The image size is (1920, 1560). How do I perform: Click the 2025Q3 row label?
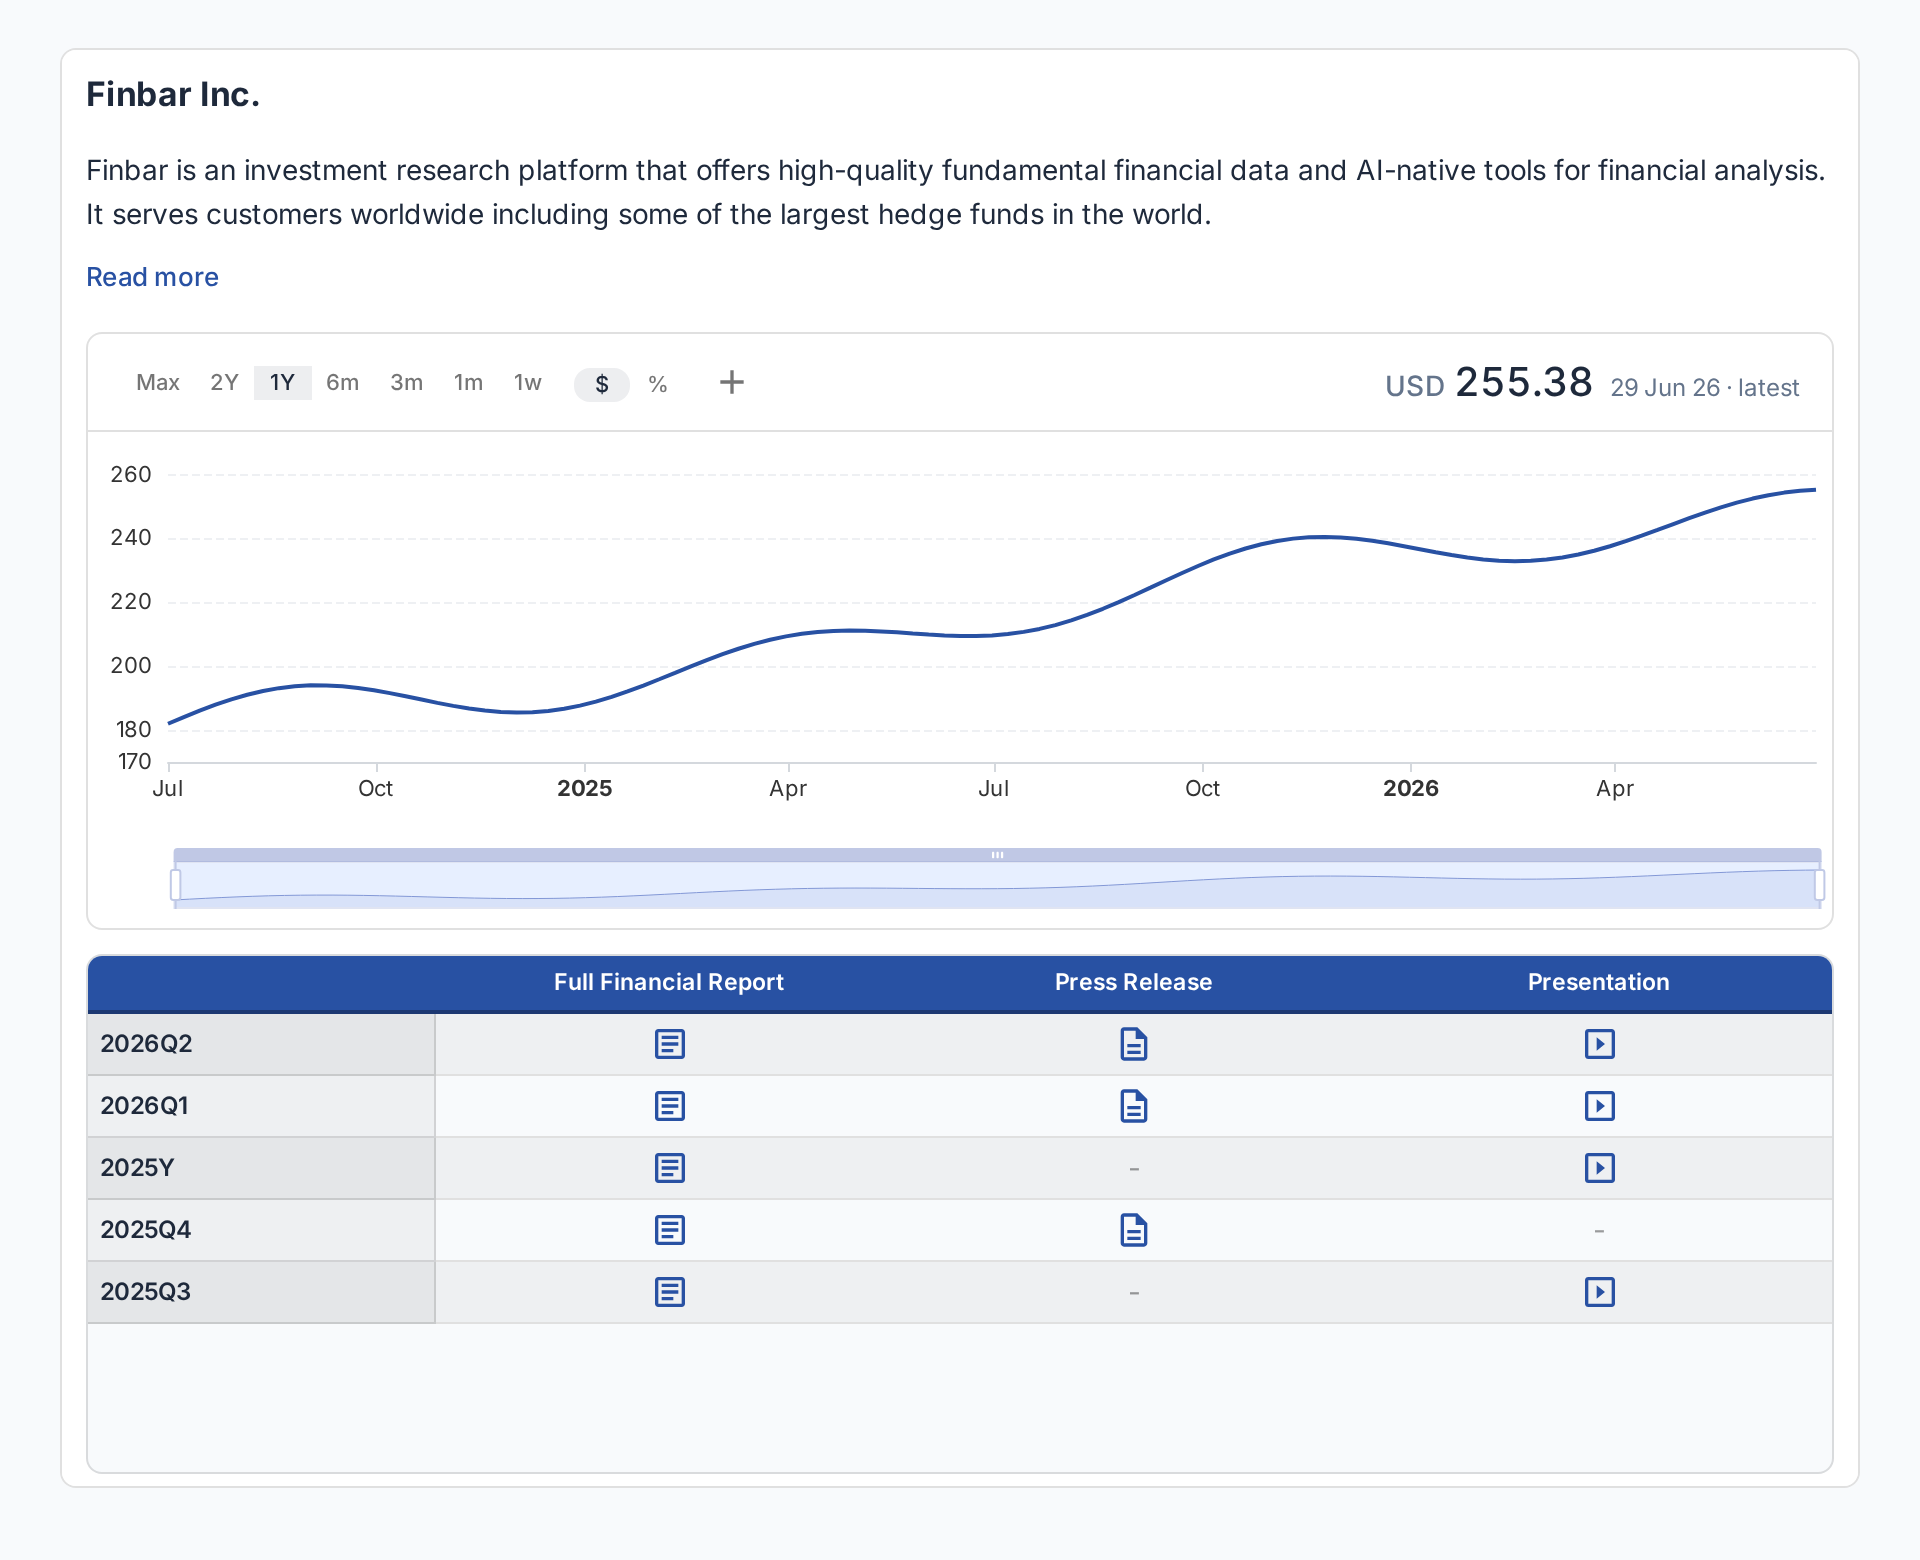(145, 1292)
